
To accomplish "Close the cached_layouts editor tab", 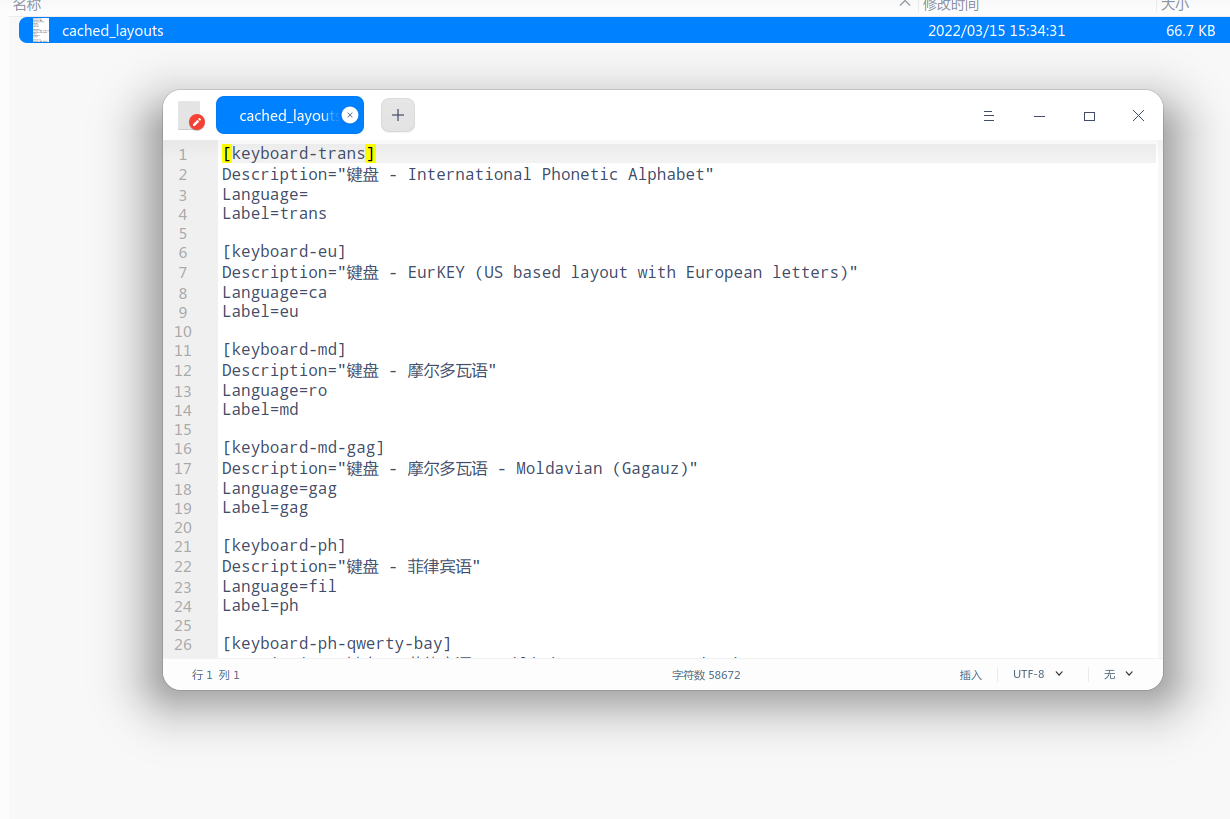I will (349, 115).
